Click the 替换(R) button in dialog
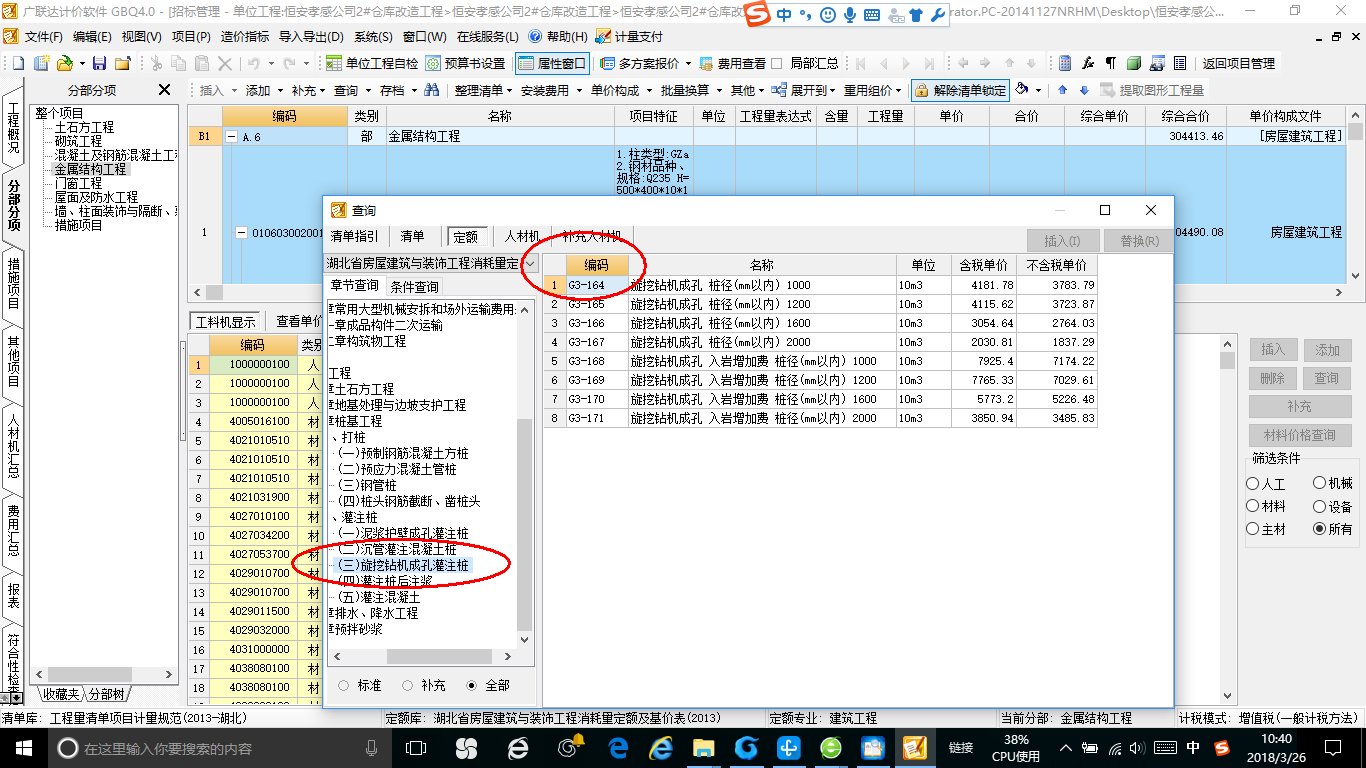 pos(1139,241)
